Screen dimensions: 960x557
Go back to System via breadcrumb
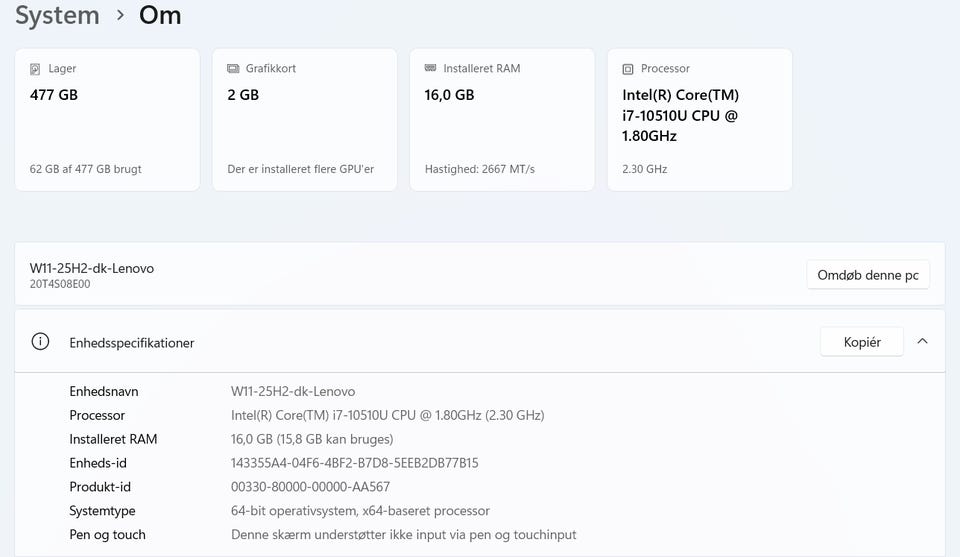57,16
